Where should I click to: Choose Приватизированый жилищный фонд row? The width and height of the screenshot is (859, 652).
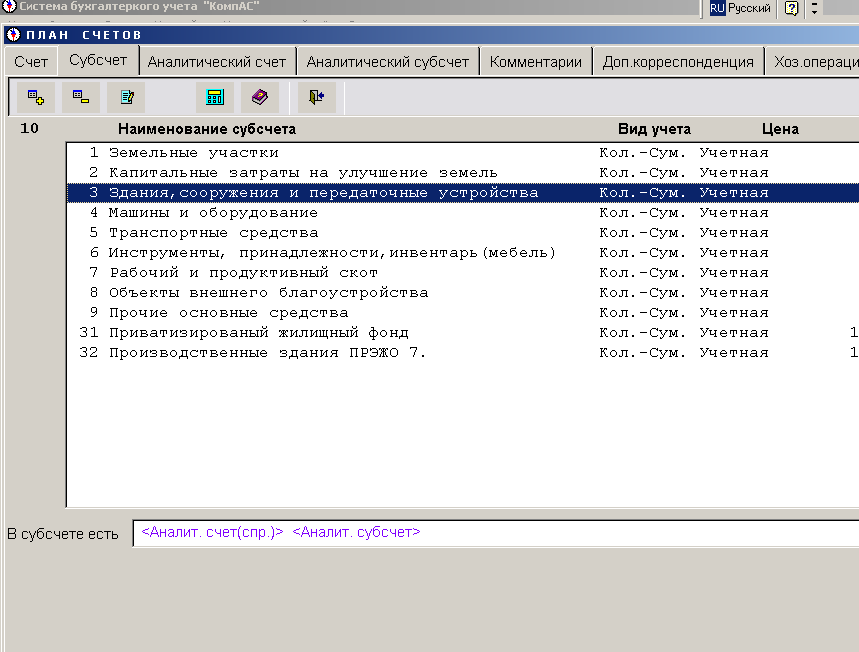[258, 333]
